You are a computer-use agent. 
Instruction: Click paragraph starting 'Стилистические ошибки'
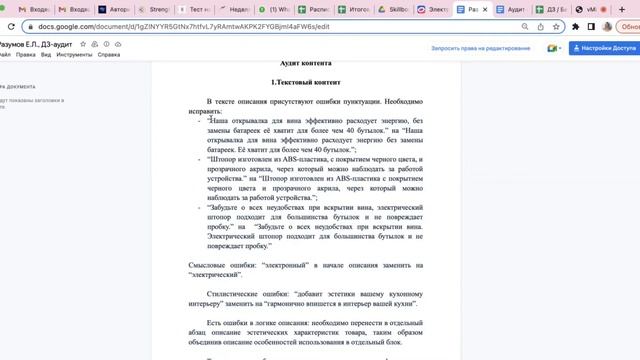pyautogui.click(x=306, y=299)
